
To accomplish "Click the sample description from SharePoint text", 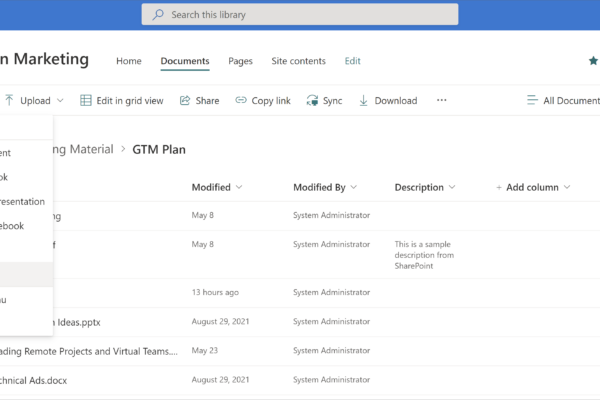I will [424, 255].
